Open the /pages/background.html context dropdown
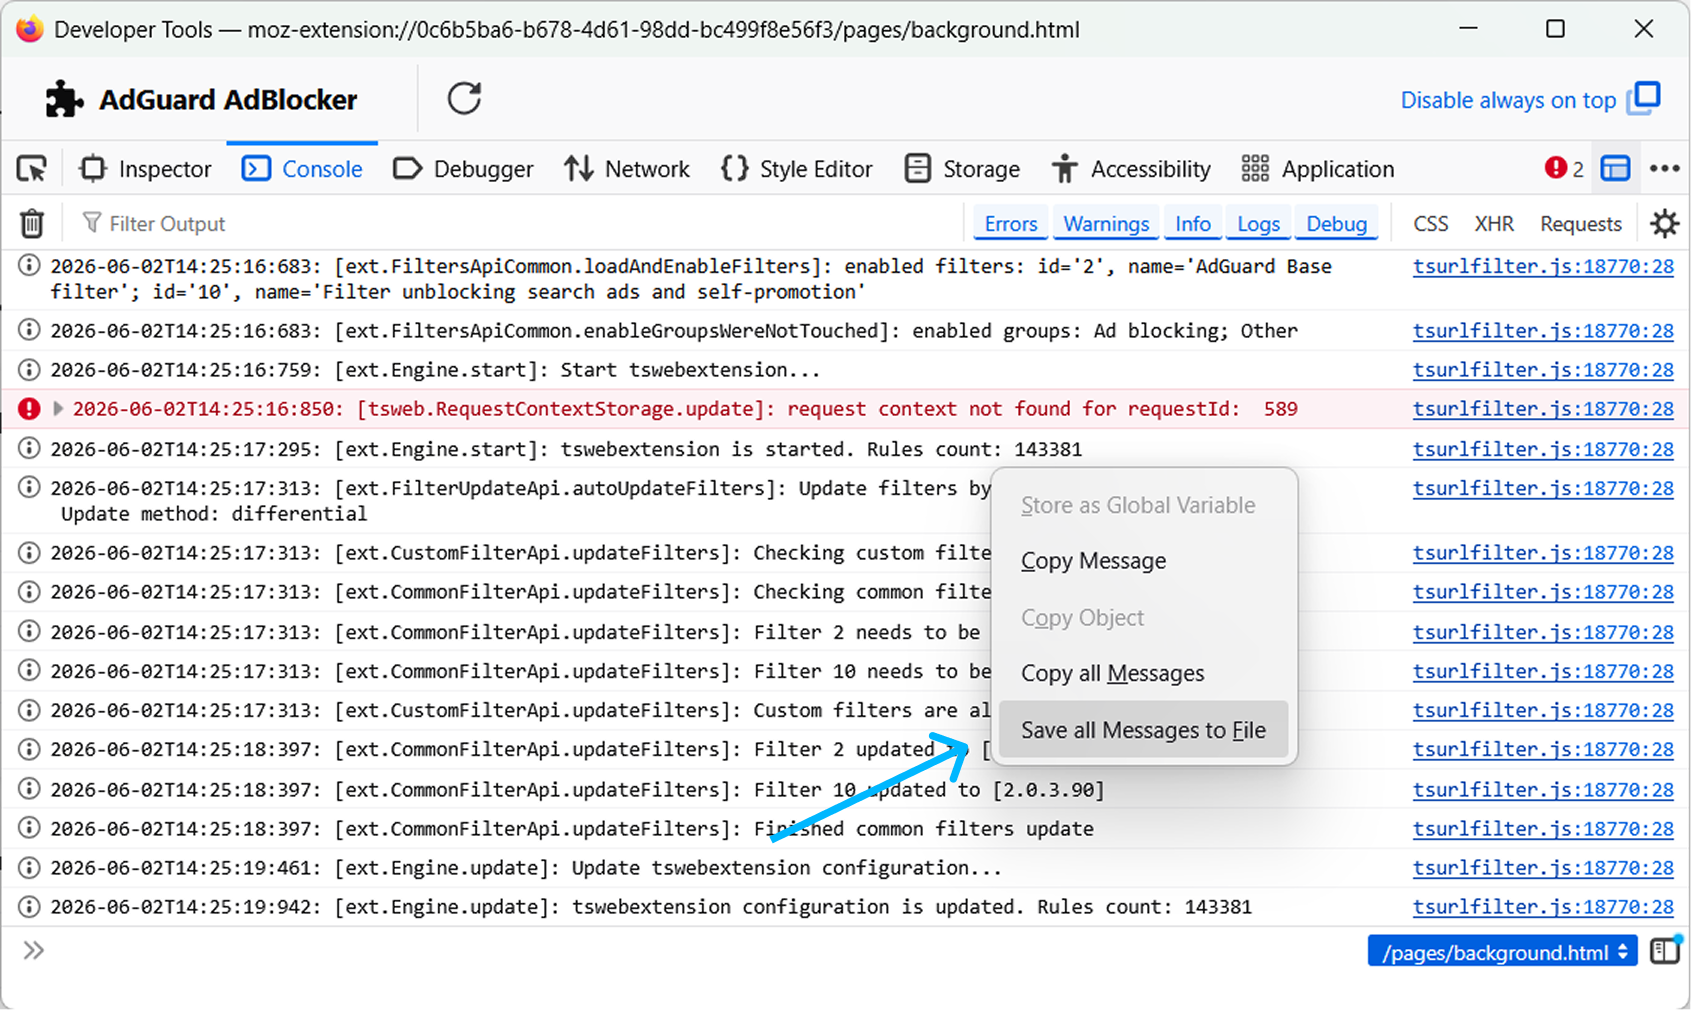The width and height of the screenshot is (1691, 1010). pyautogui.click(x=1502, y=952)
